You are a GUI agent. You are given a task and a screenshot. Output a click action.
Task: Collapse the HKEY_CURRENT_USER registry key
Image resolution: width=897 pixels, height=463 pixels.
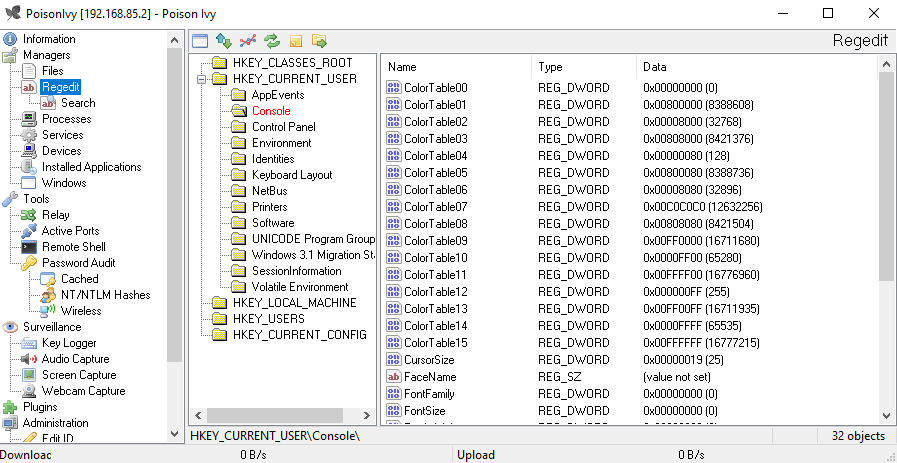click(201, 79)
